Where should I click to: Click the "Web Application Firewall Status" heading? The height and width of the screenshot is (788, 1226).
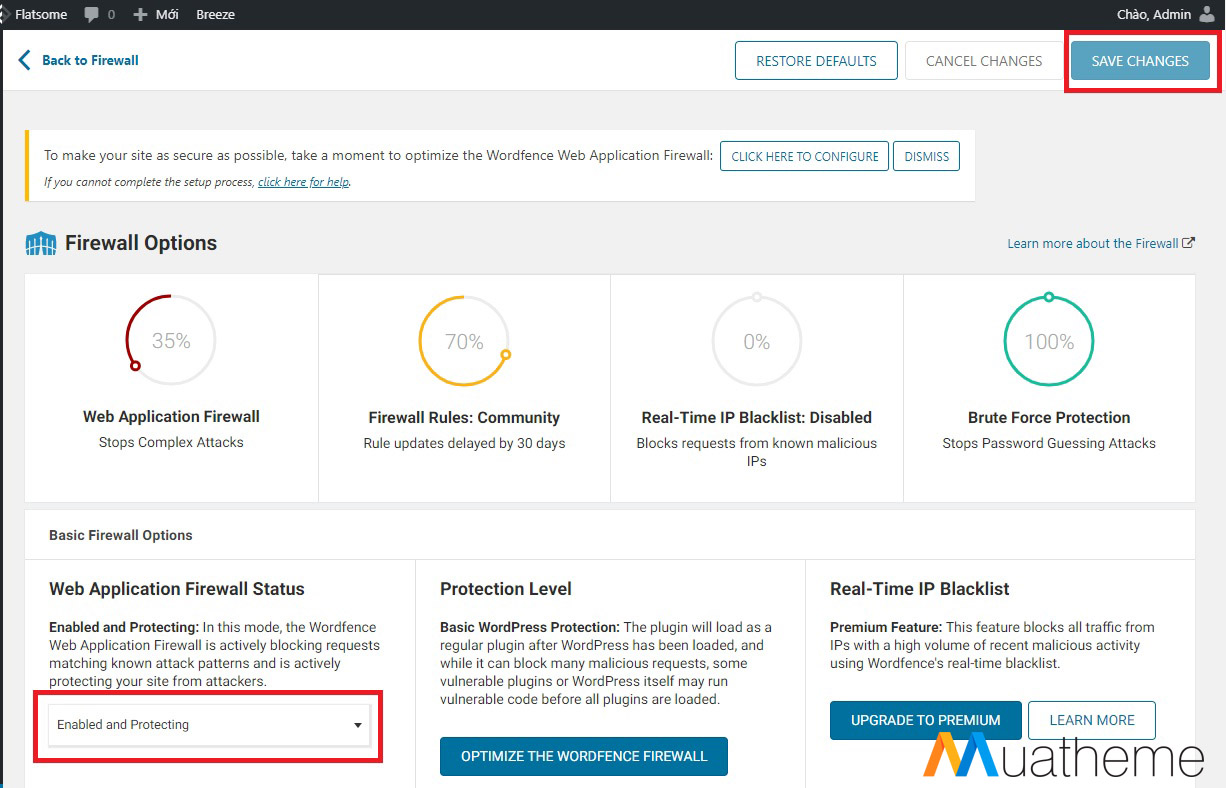click(x=177, y=589)
